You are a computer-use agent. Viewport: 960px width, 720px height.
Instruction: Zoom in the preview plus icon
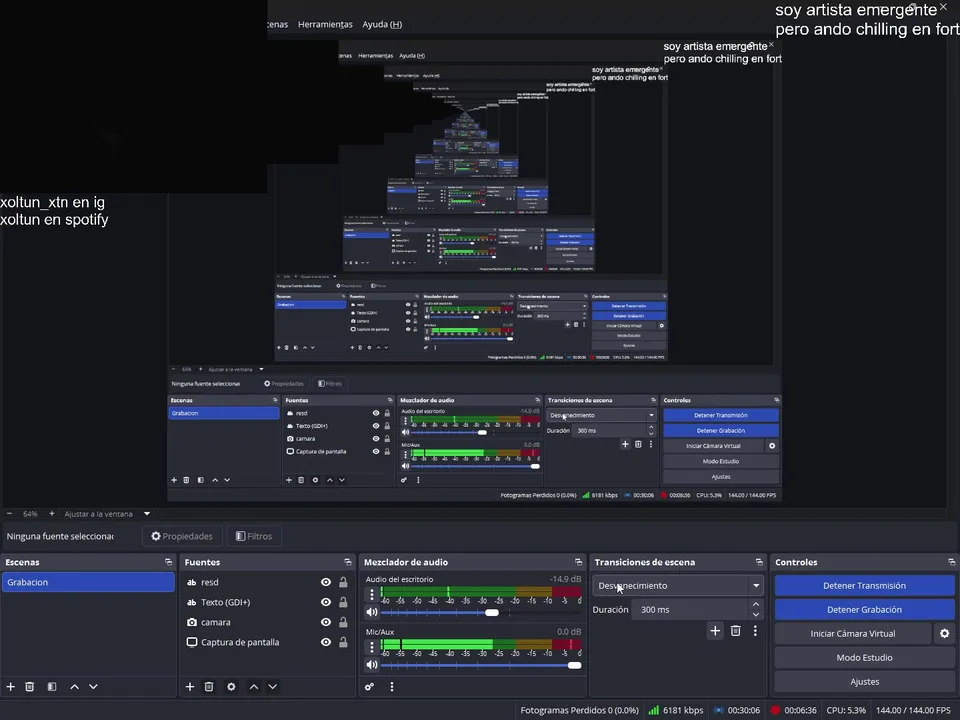(x=51, y=514)
